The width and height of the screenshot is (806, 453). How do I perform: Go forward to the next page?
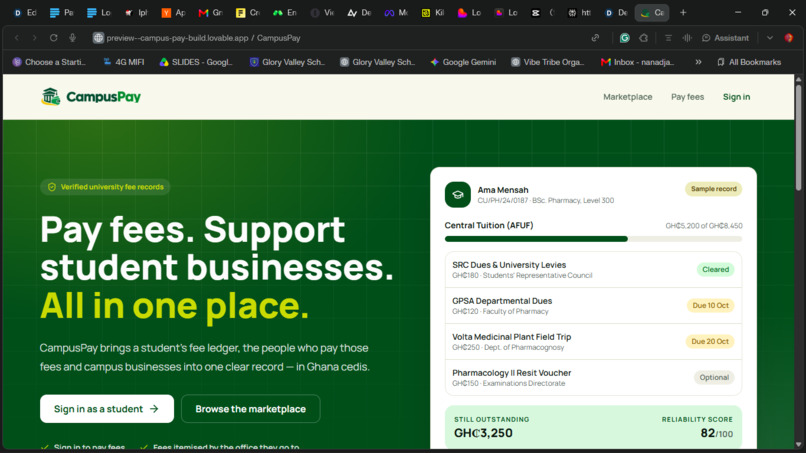click(34, 38)
